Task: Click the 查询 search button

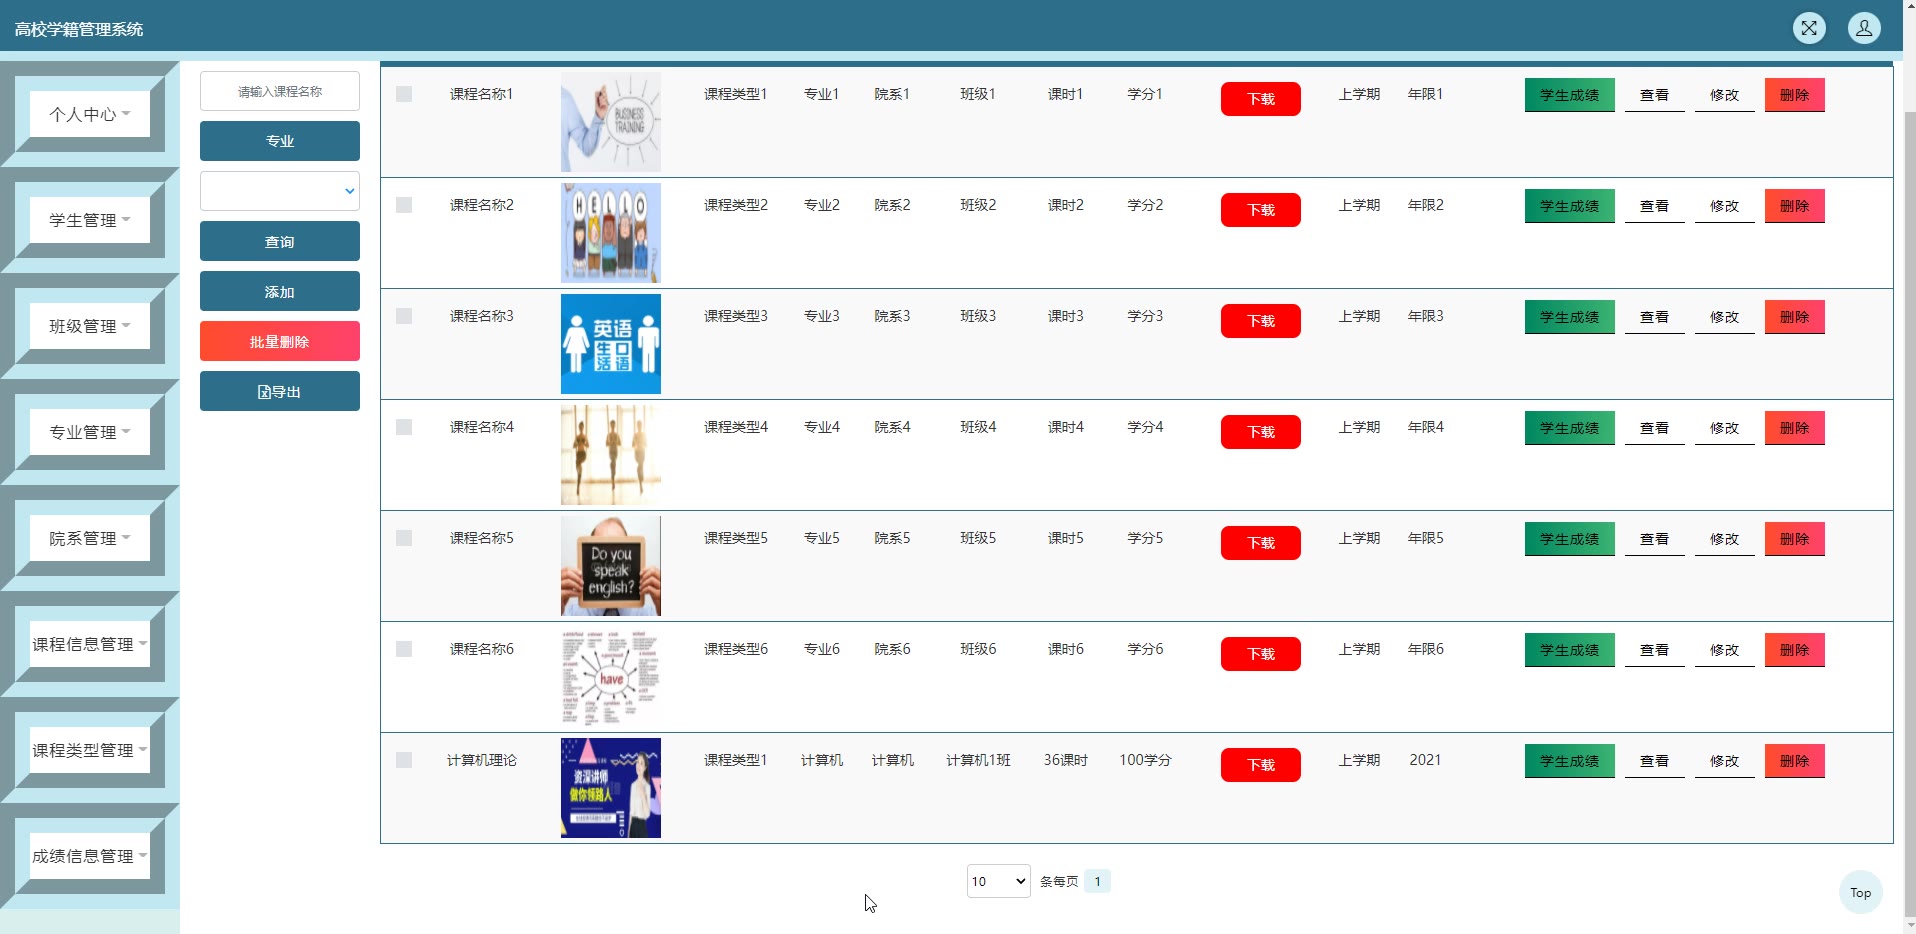Action: click(280, 241)
